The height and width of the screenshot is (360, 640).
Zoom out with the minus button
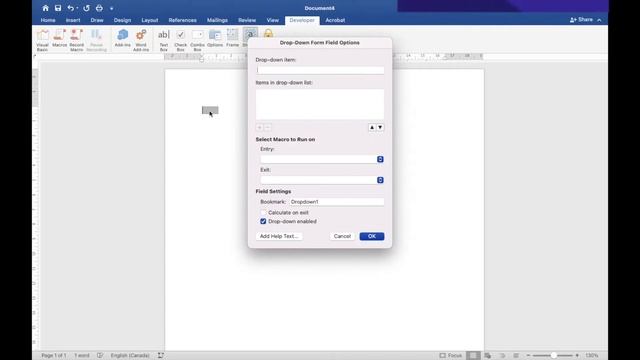coord(528,356)
